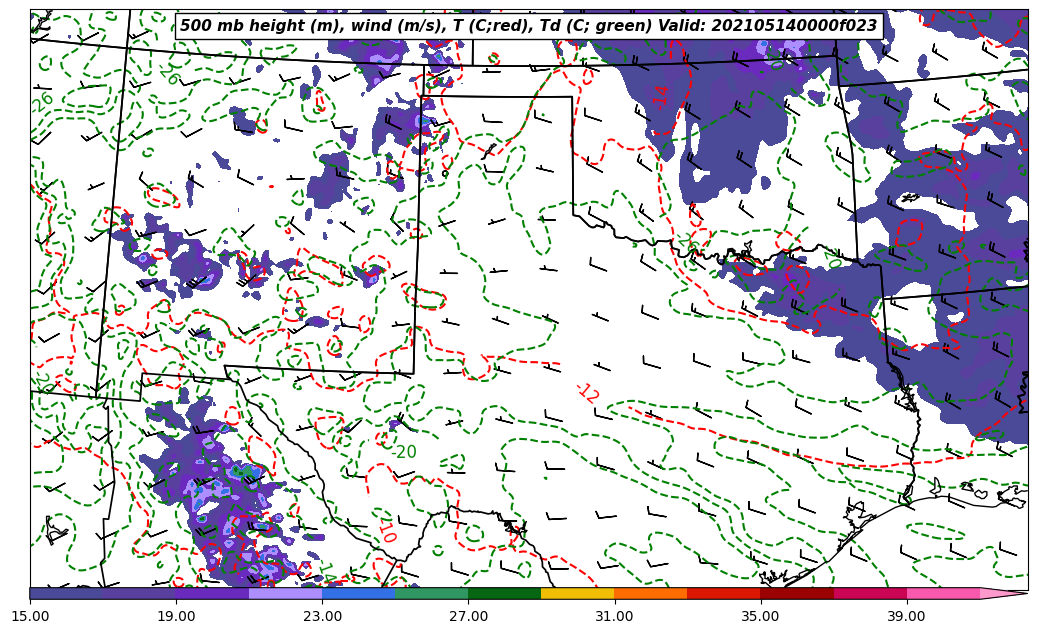Pick the pink colorbar segment after 39.00

click(942, 593)
